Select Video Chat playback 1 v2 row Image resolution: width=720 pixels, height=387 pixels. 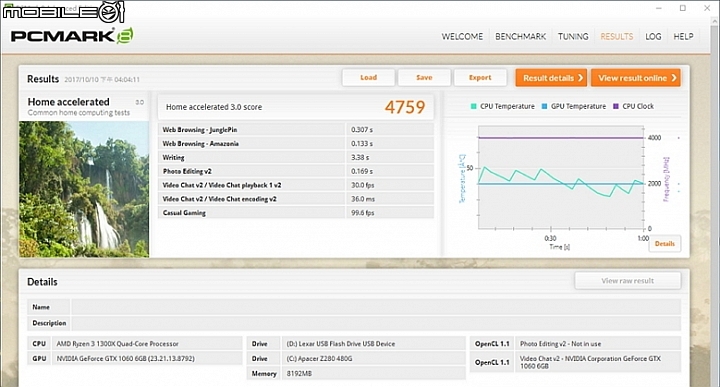click(296, 185)
